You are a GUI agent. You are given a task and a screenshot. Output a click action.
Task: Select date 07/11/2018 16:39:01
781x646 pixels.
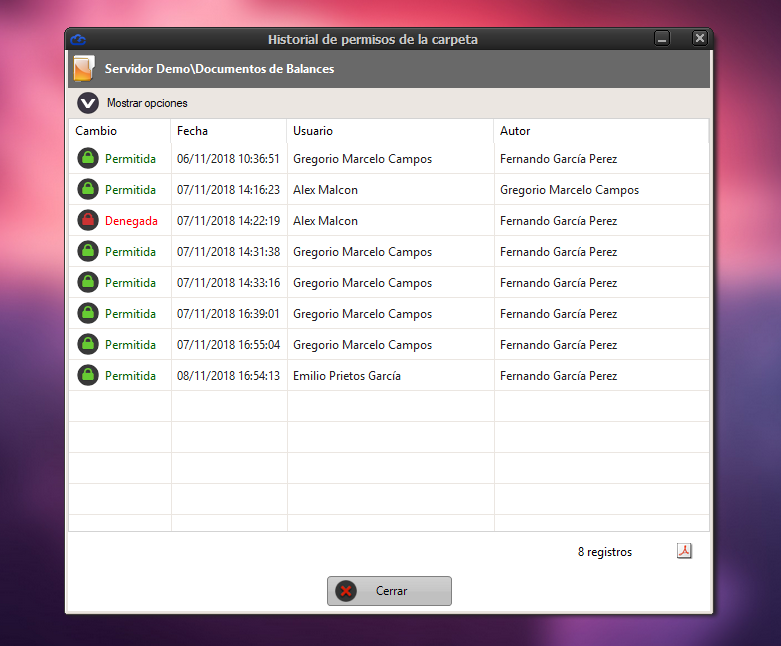click(x=228, y=314)
